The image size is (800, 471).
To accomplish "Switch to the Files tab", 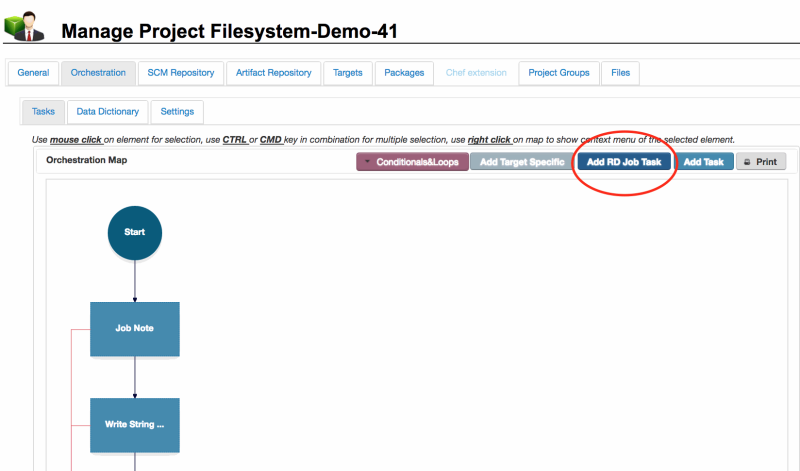I will (x=620, y=73).
